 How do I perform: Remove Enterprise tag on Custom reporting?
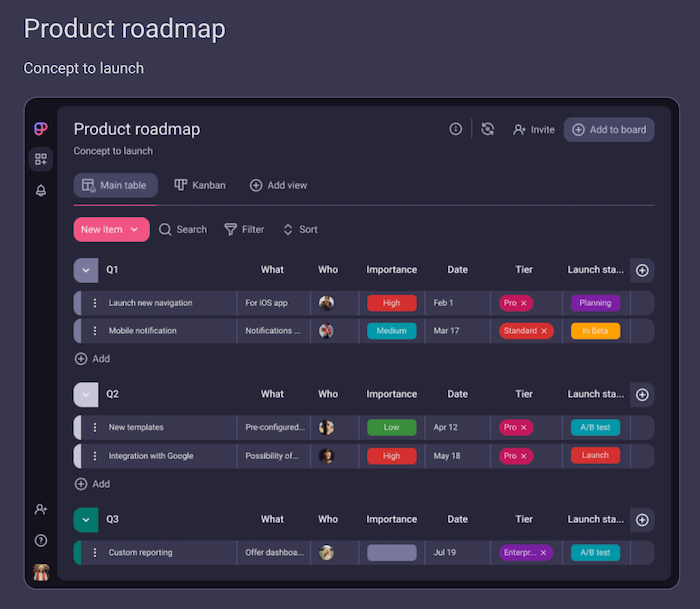click(543, 552)
